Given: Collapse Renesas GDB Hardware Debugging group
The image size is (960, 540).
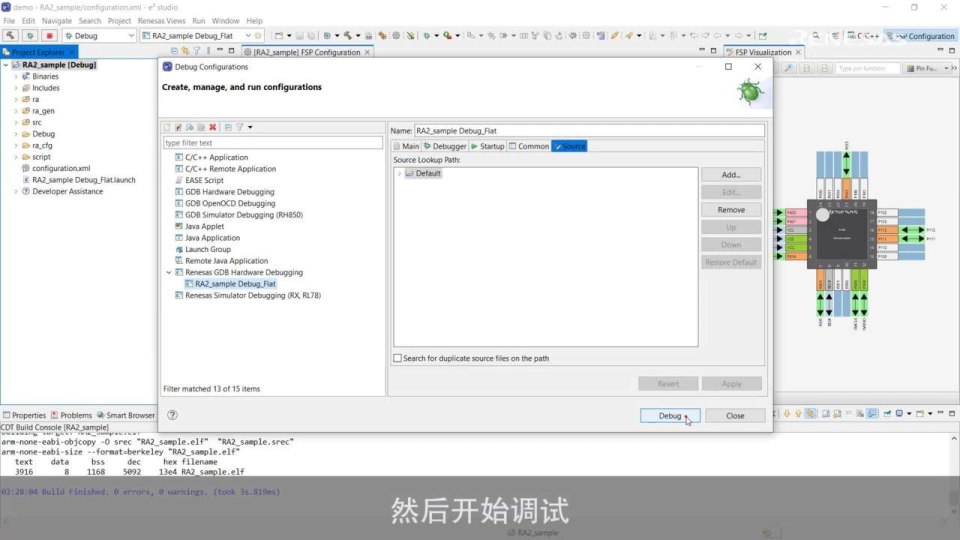Looking at the screenshot, I should coord(169,272).
